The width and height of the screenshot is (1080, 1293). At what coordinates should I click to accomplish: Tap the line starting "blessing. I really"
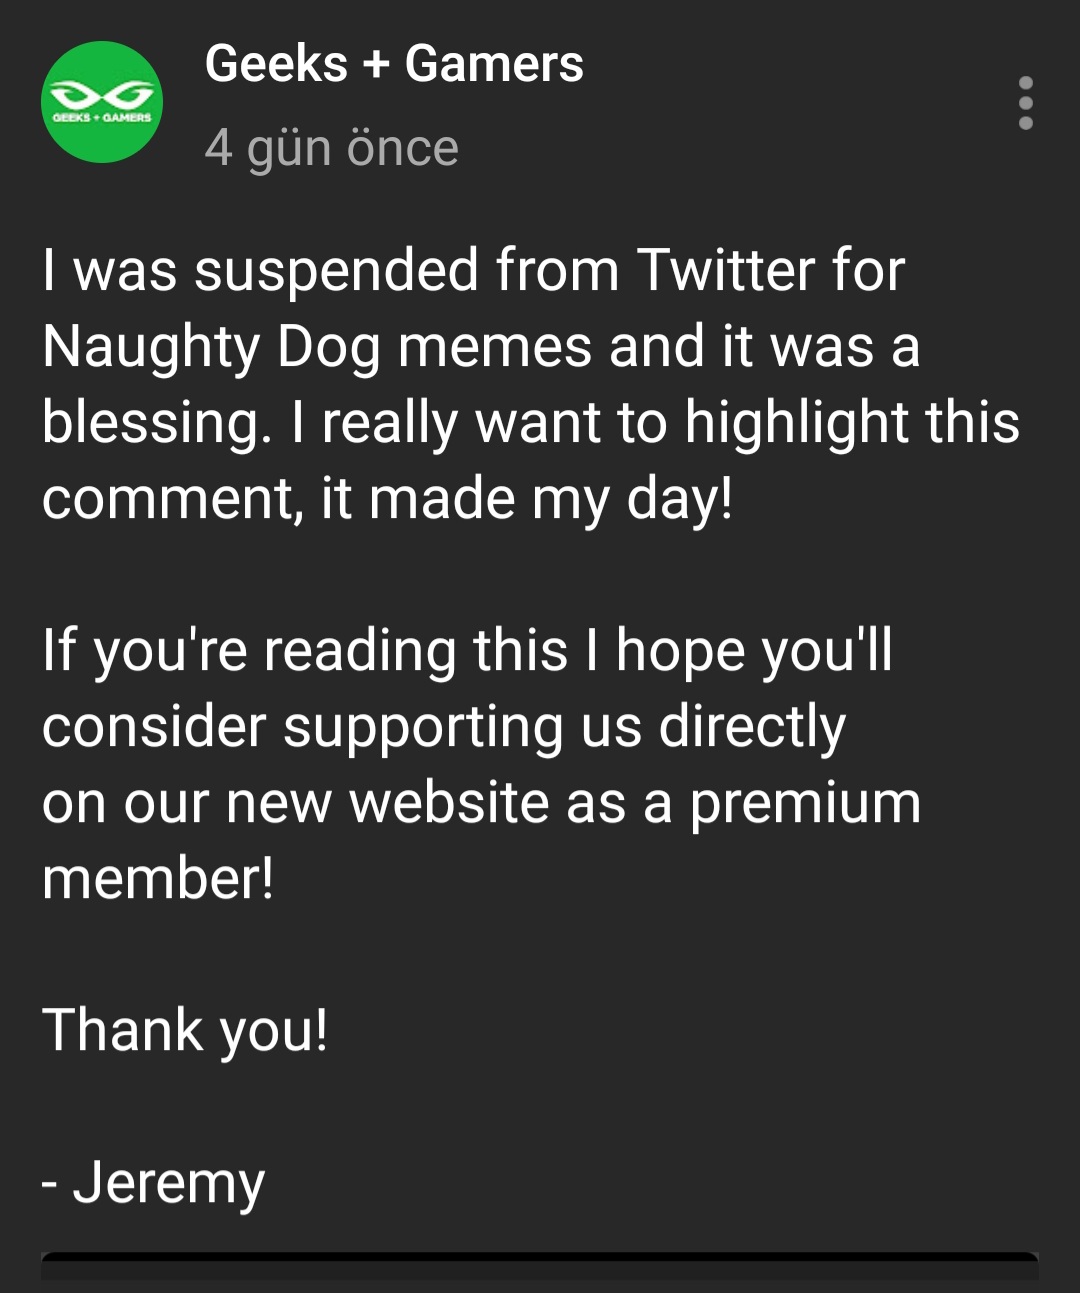(531, 423)
